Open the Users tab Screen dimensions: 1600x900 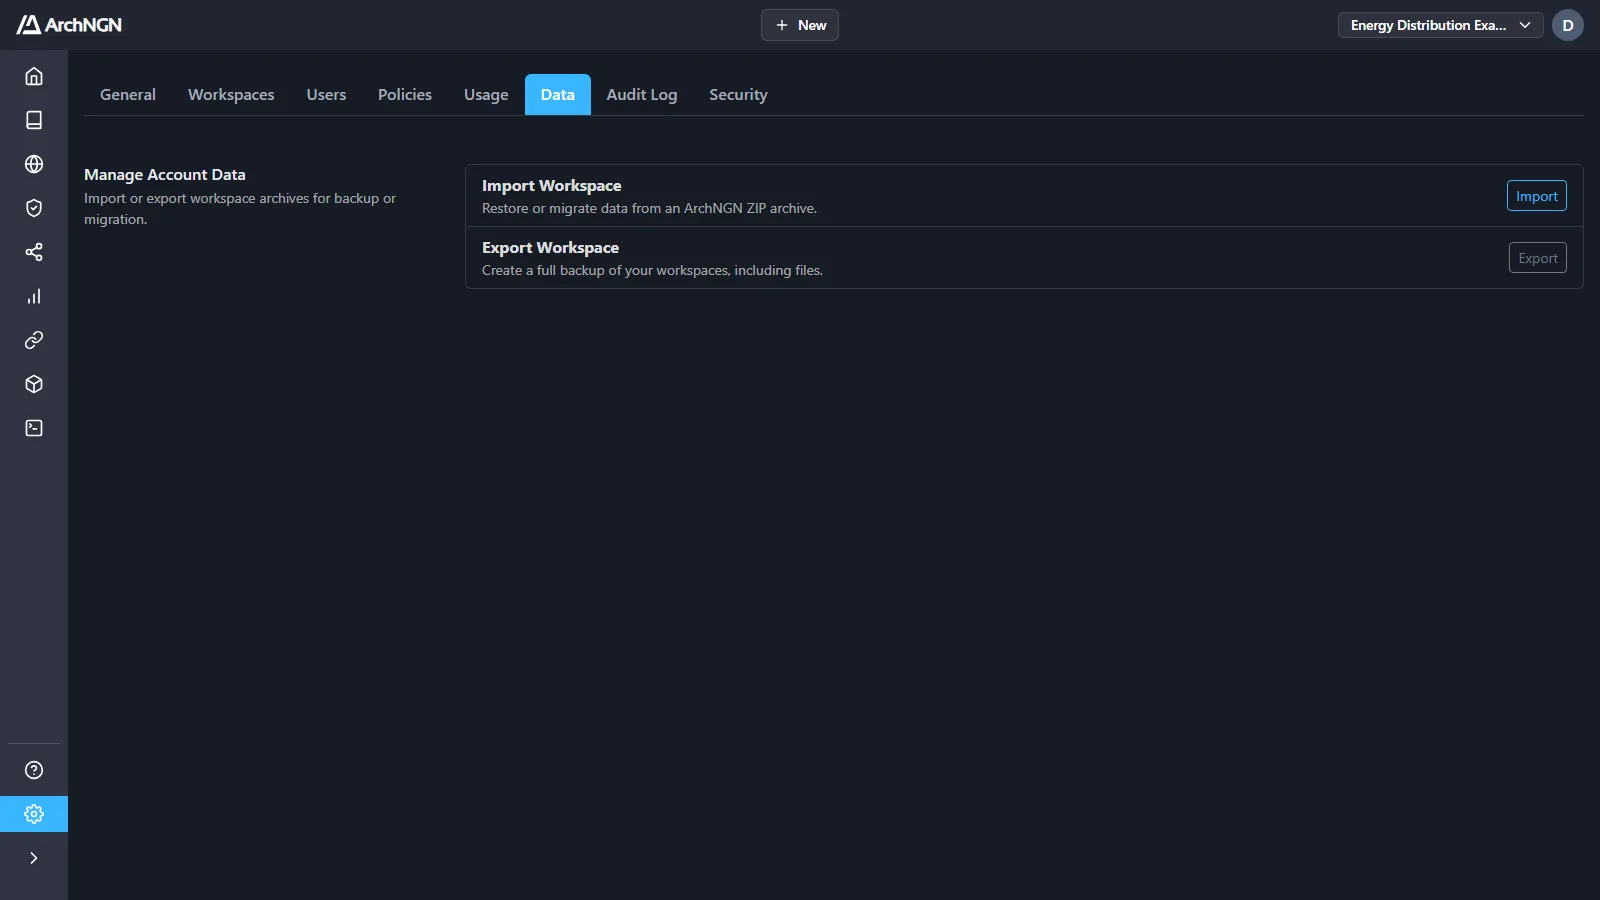326,95
